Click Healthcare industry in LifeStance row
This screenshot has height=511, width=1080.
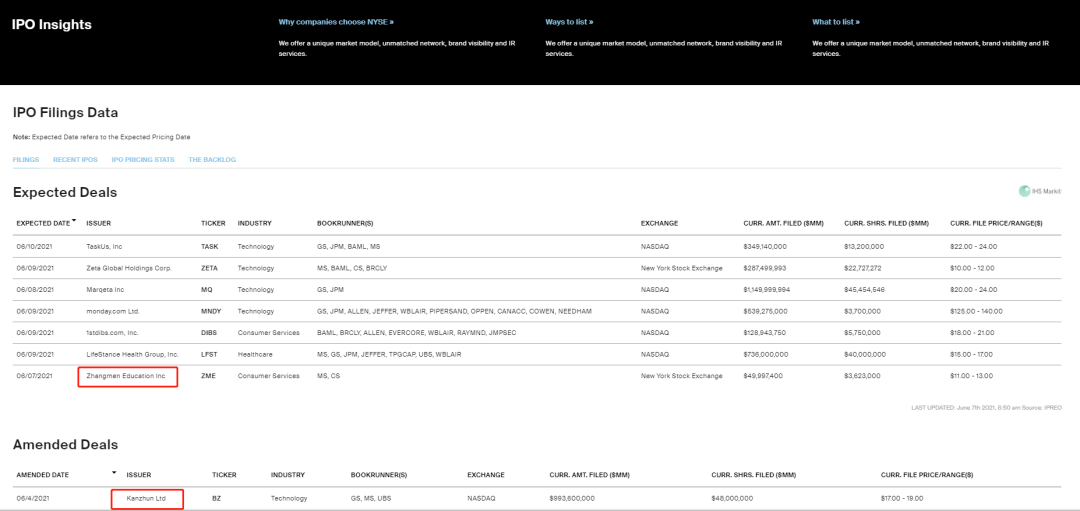click(253, 354)
